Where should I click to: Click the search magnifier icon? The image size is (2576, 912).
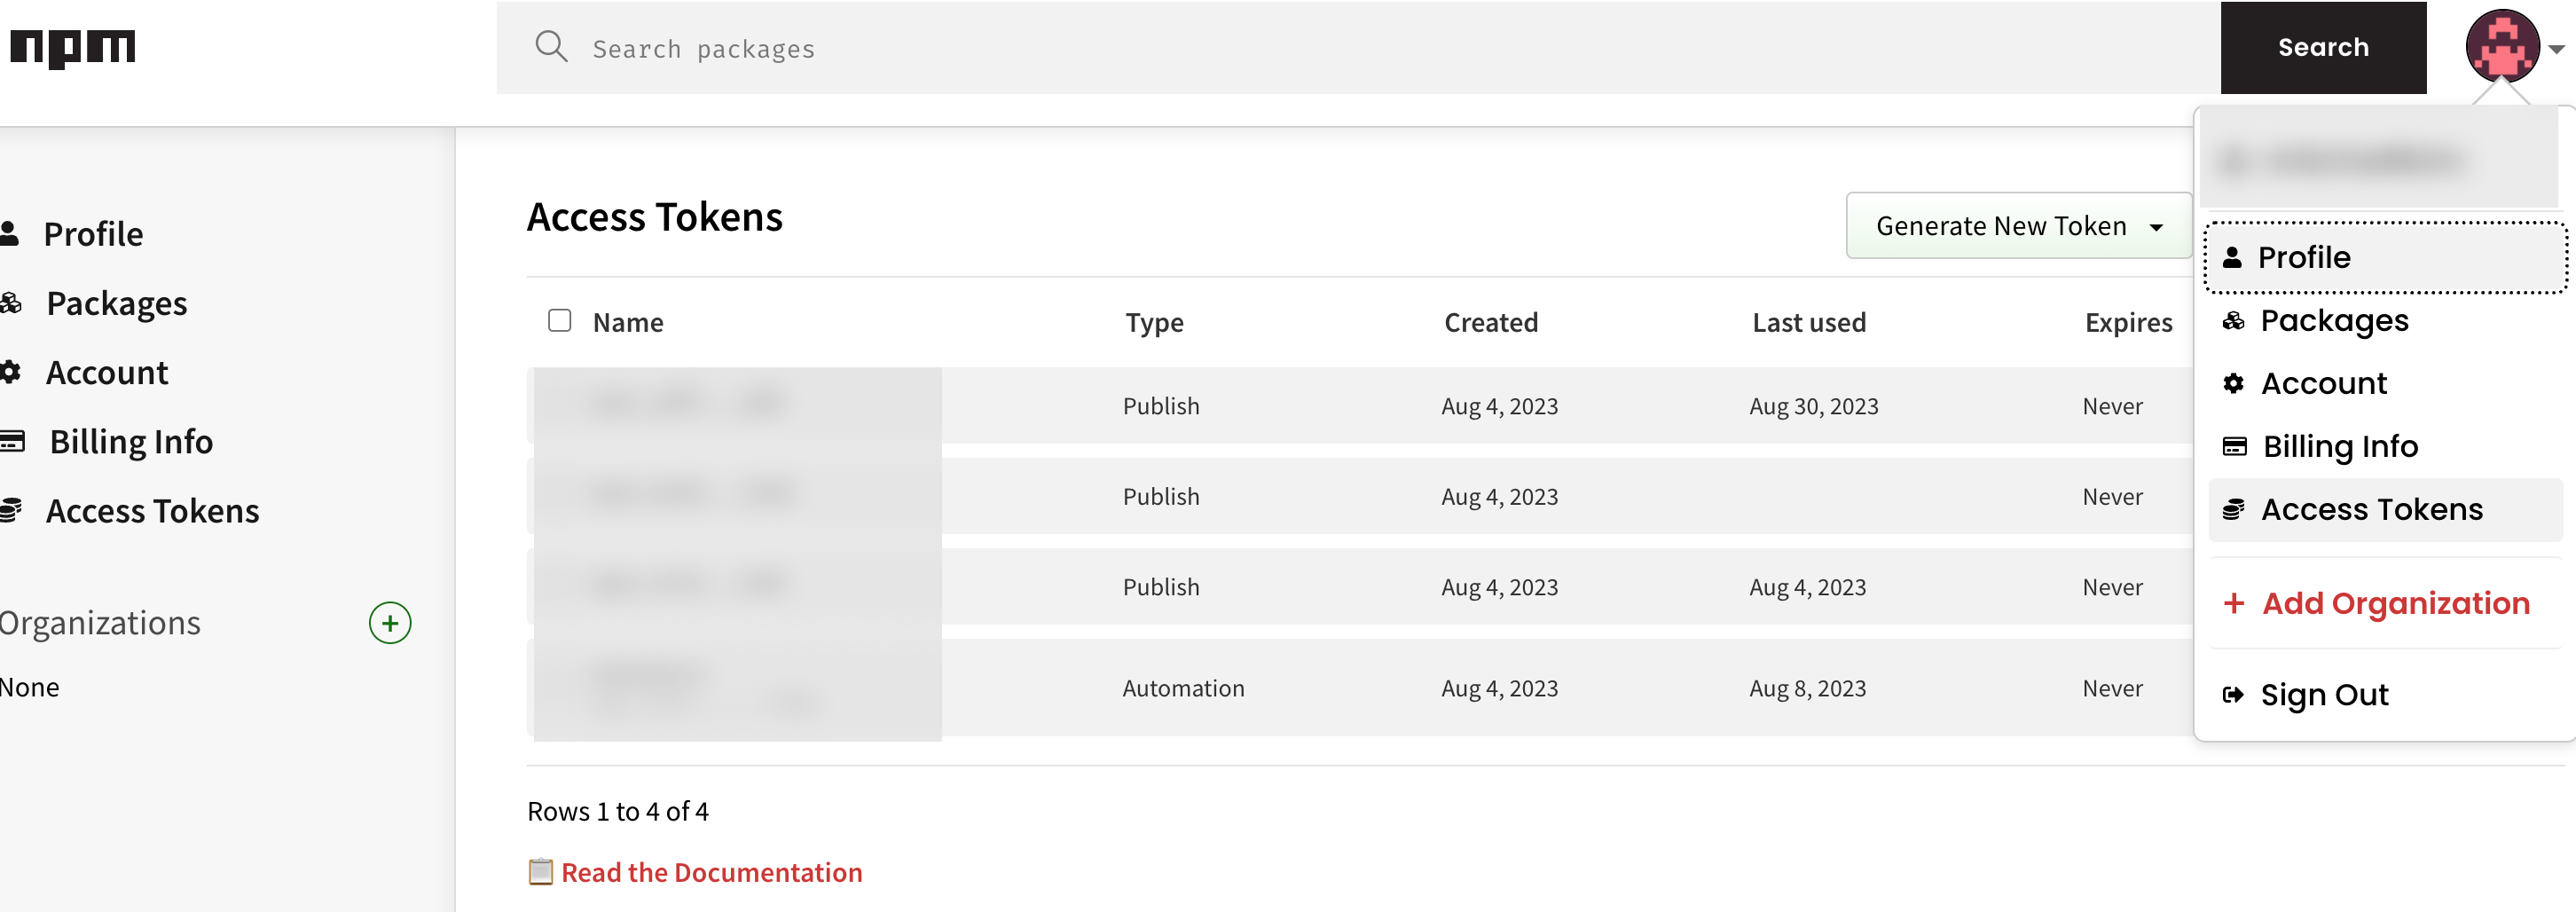point(551,47)
